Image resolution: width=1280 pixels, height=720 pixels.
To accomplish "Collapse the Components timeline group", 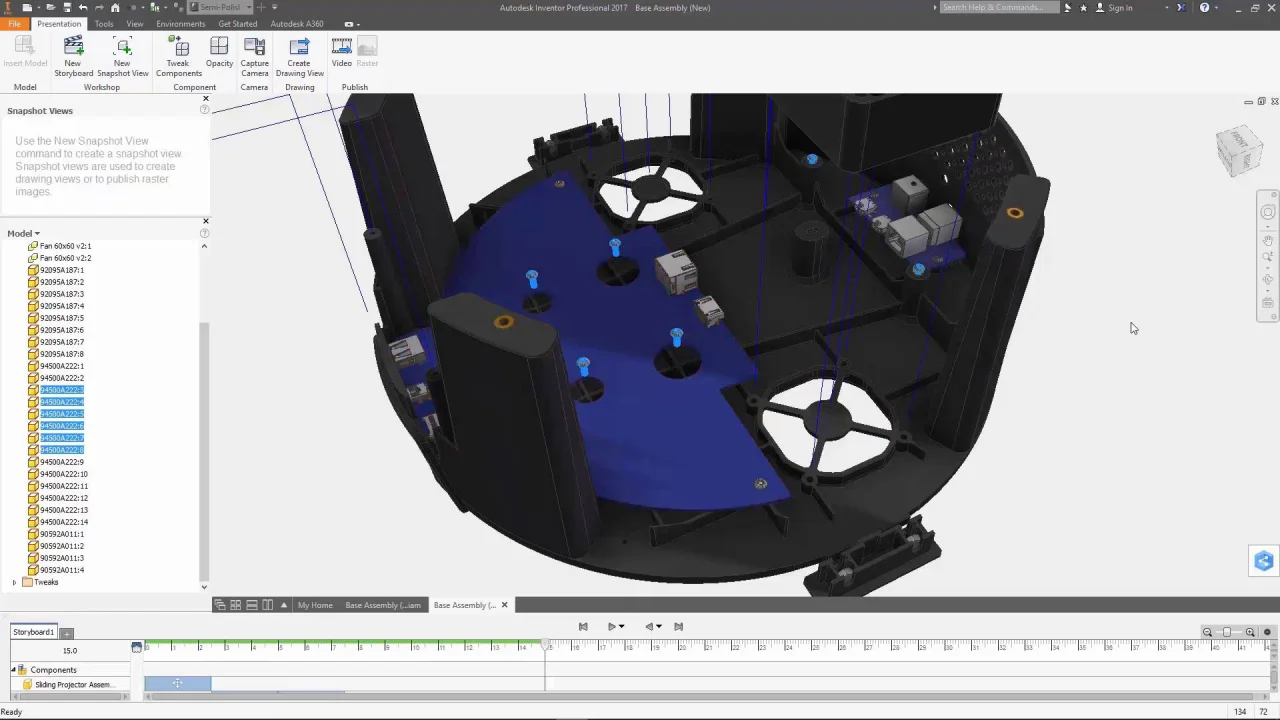I will click(x=14, y=670).
